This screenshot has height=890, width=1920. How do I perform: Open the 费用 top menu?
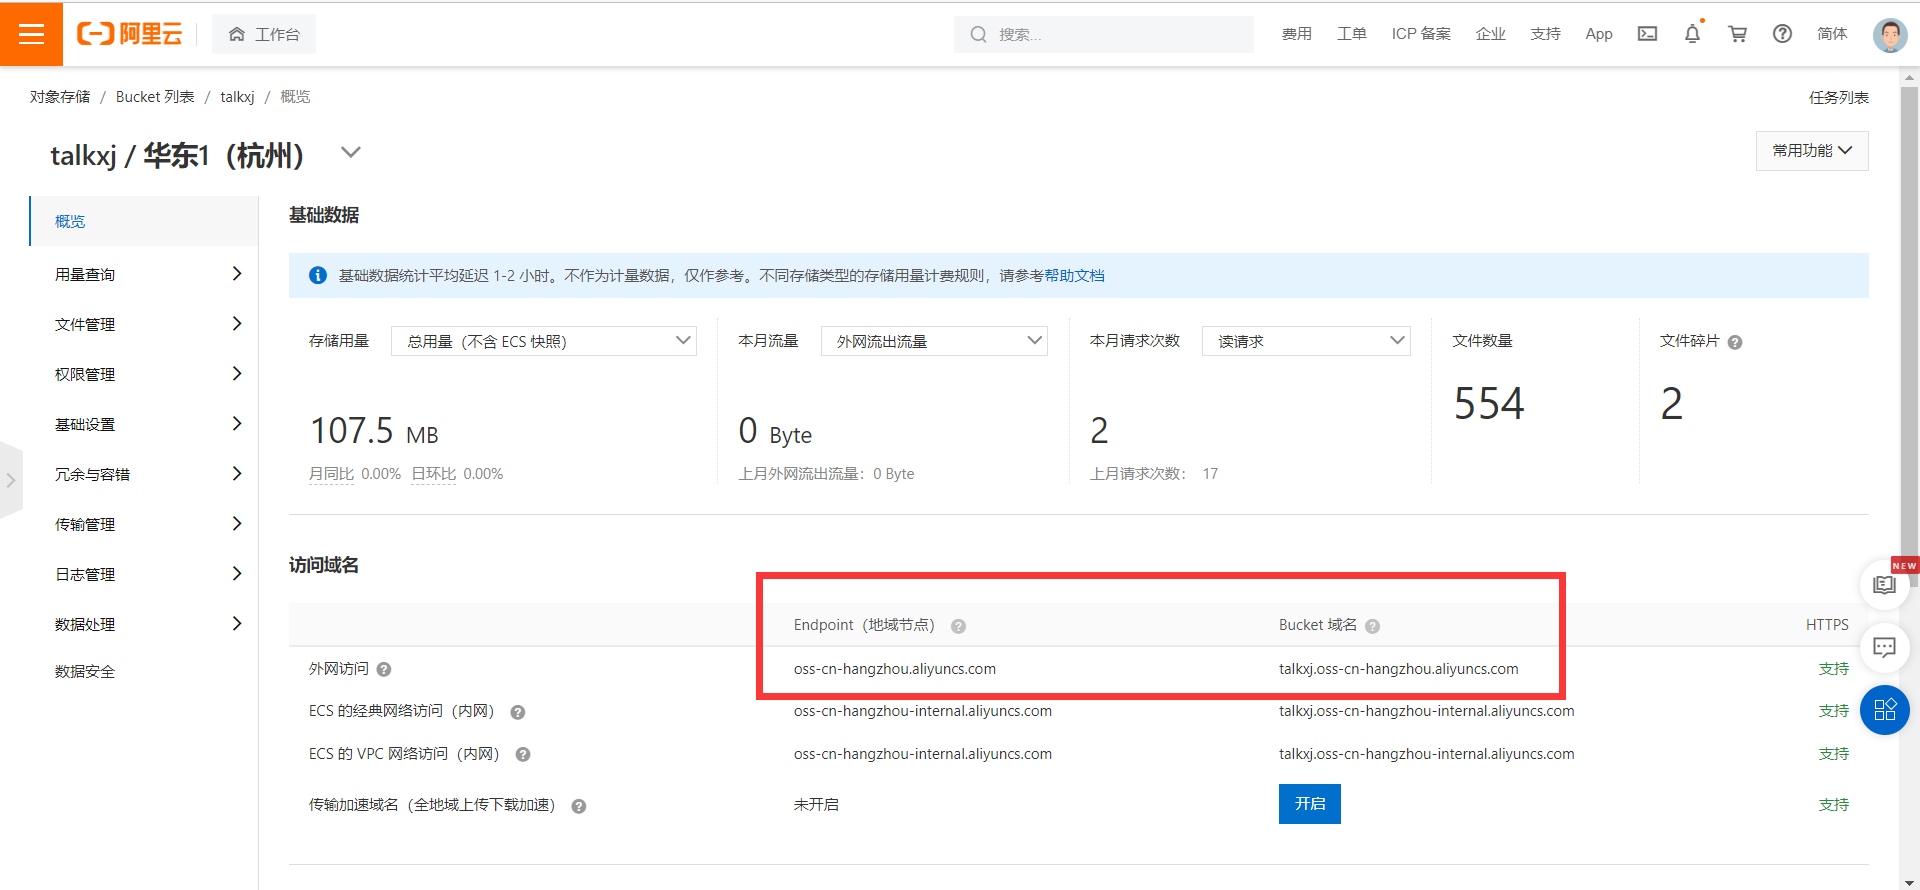click(1296, 34)
